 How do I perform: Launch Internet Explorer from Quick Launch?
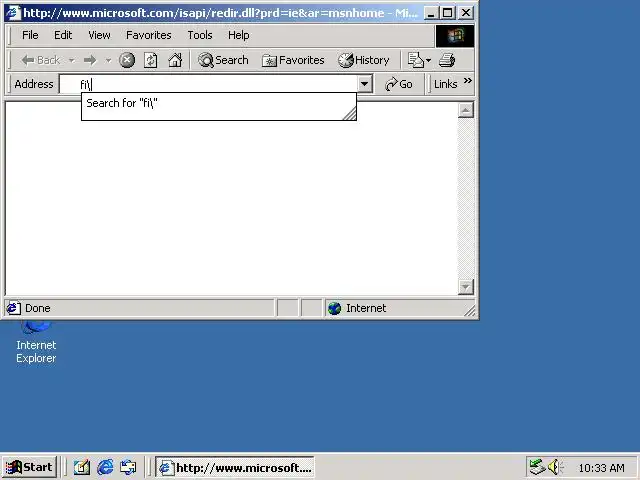point(105,467)
